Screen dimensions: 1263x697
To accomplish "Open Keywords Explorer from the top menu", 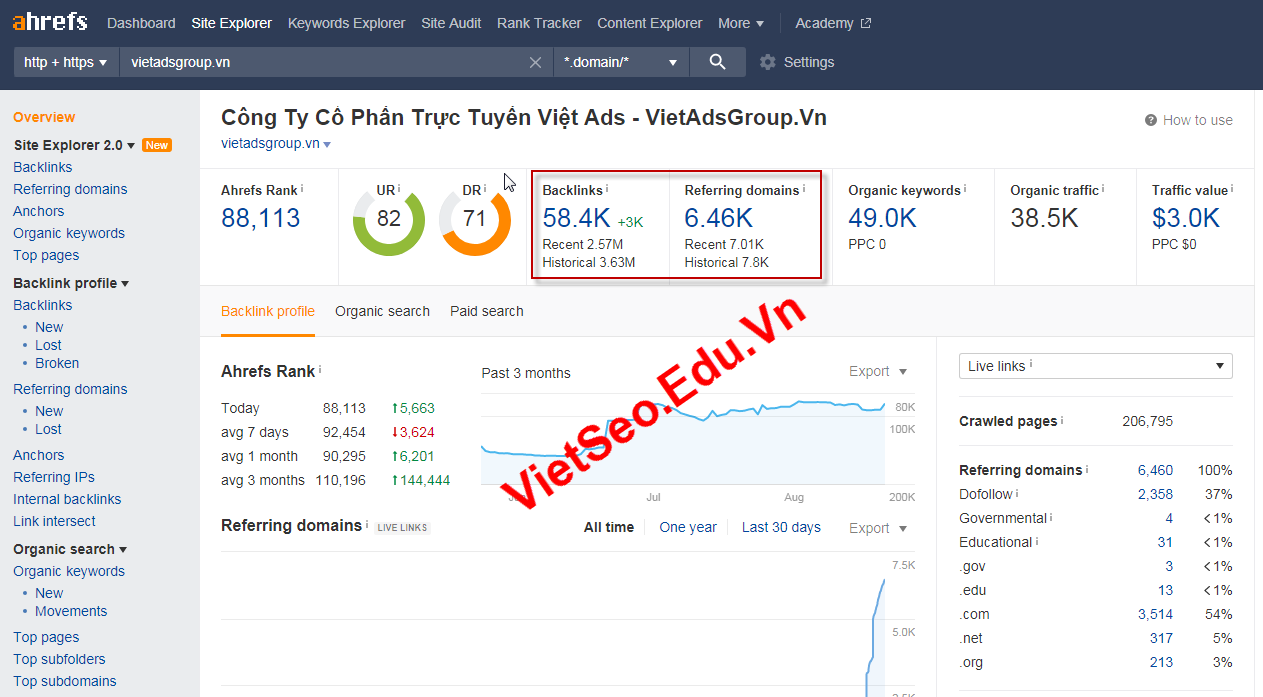I will coord(346,22).
